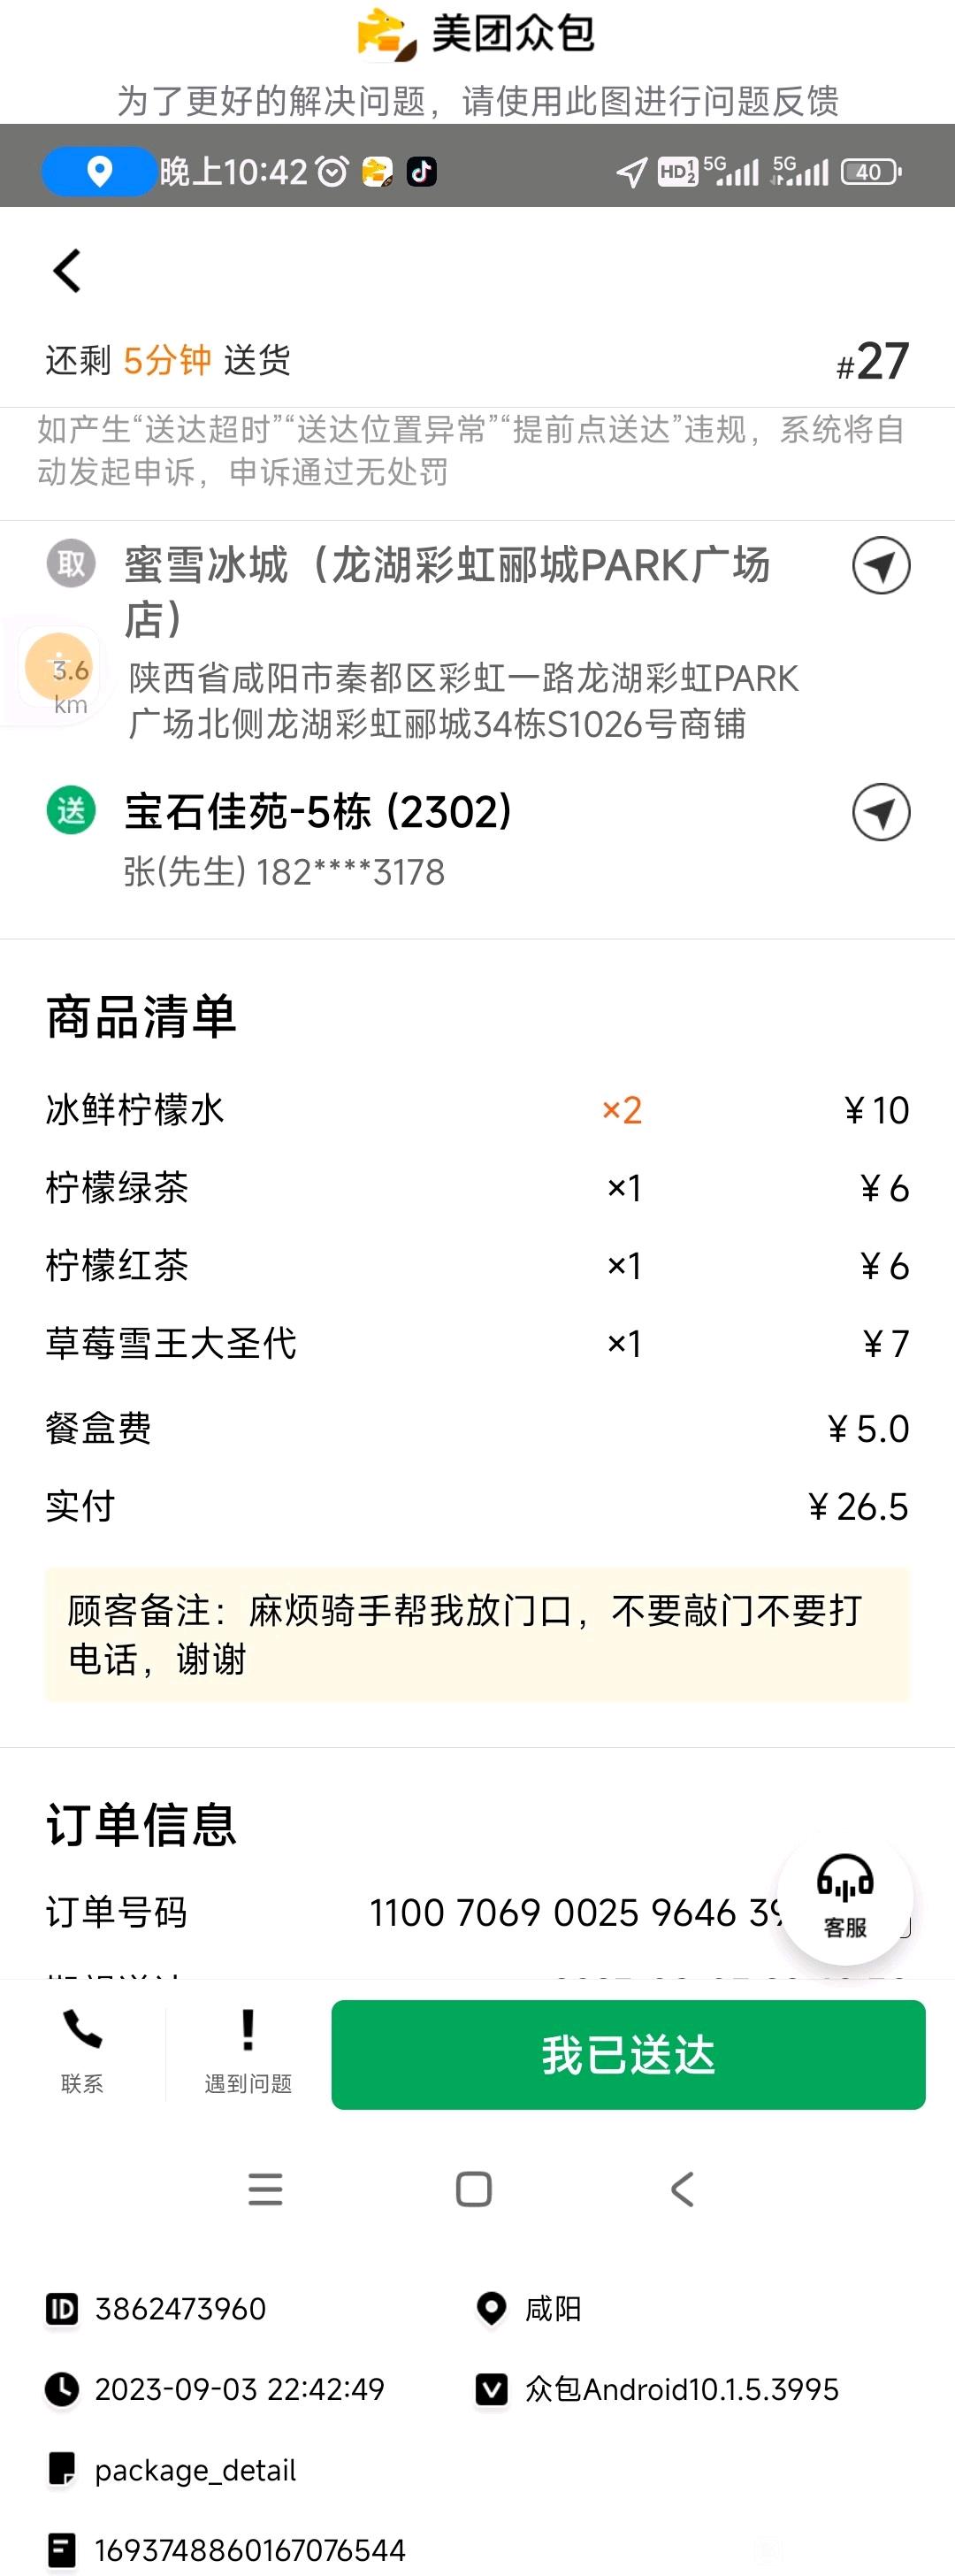Open the TikTok notification icon in status bar
This screenshot has width=955, height=2576.
(421, 172)
